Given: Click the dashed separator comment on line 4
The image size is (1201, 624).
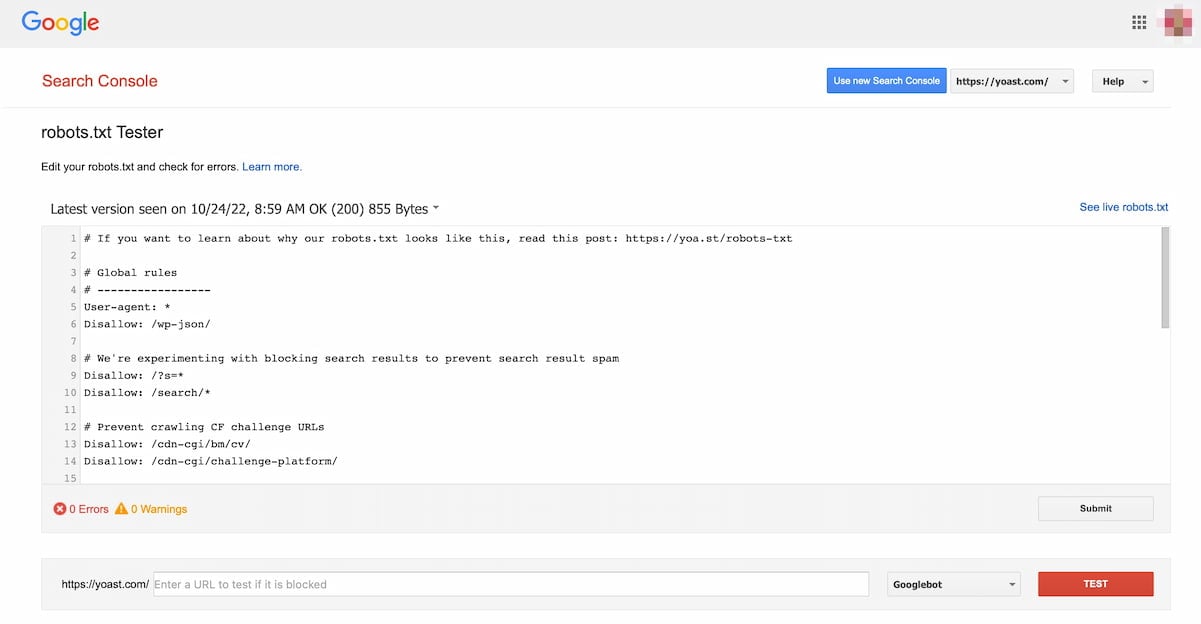Looking at the screenshot, I should (147, 290).
